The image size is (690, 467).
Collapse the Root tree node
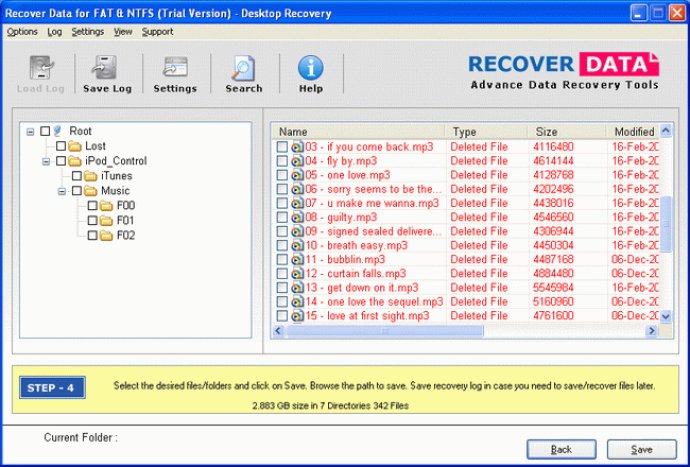[30, 132]
